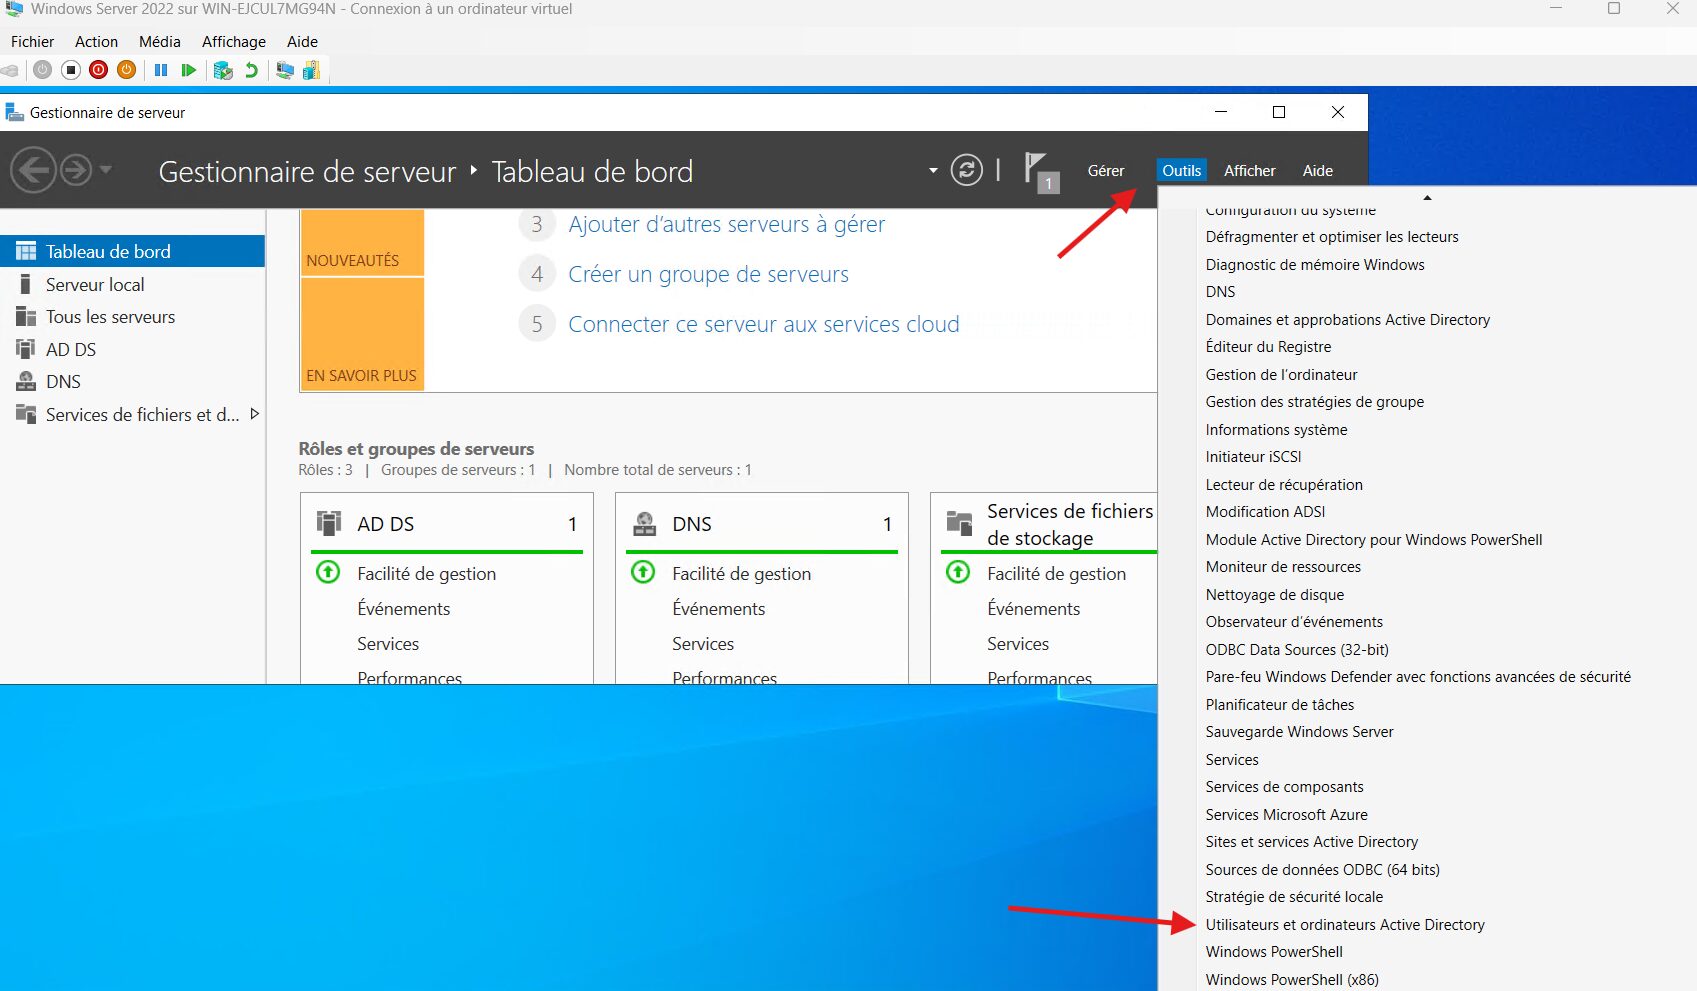Select Utilisateurs et ordinateurs Active Directory

[x=1345, y=924]
